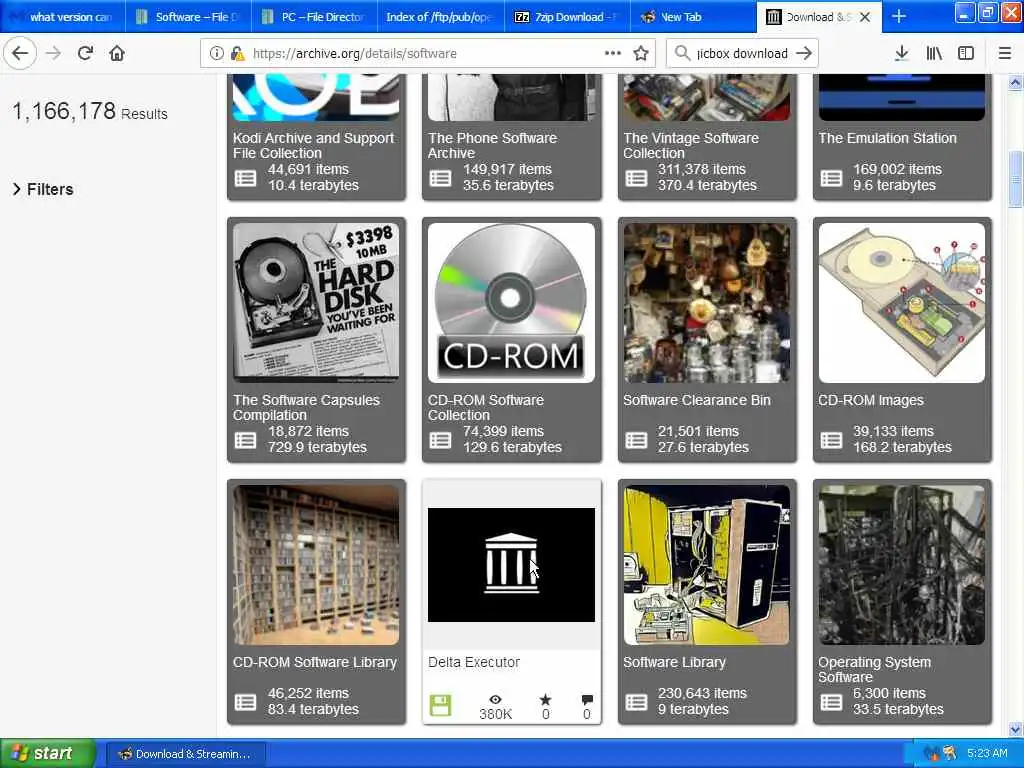Click the CD-ROM Images list icon
Image resolution: width=1024 pixels, height=768 pixels.
(x=831, y=440)
